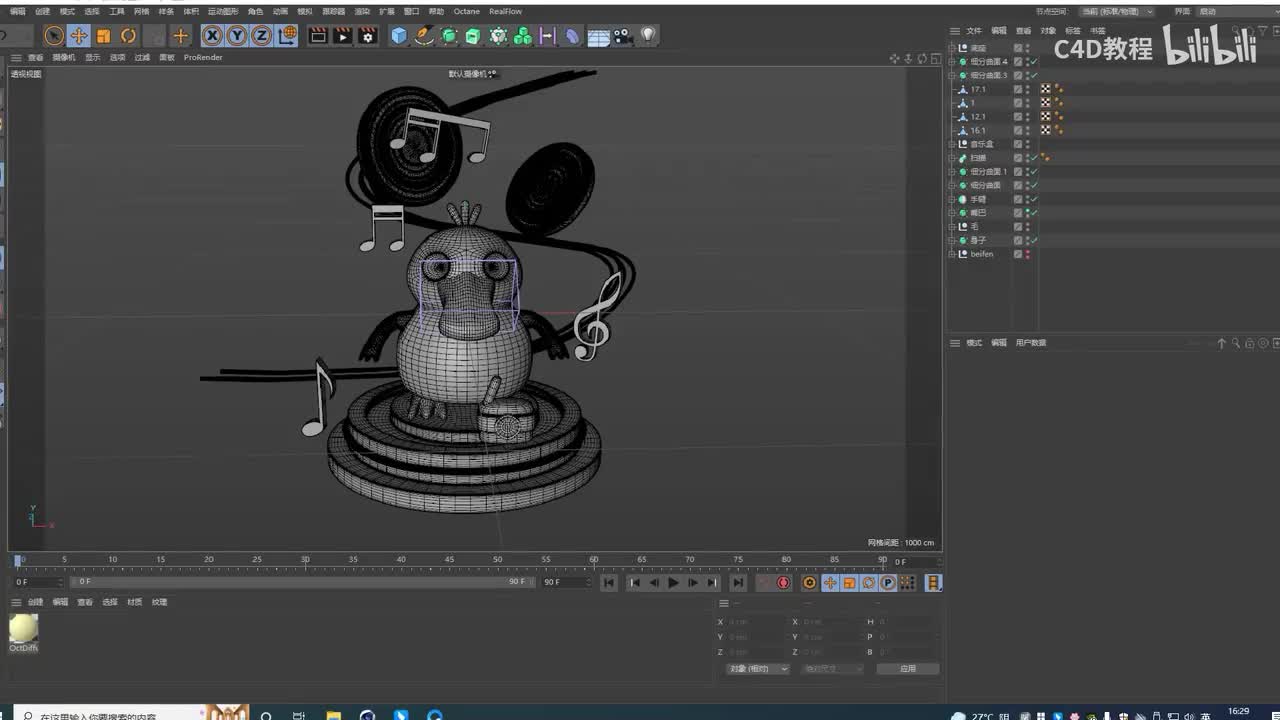Click the light bulb Light object icon

pos(648,36)
